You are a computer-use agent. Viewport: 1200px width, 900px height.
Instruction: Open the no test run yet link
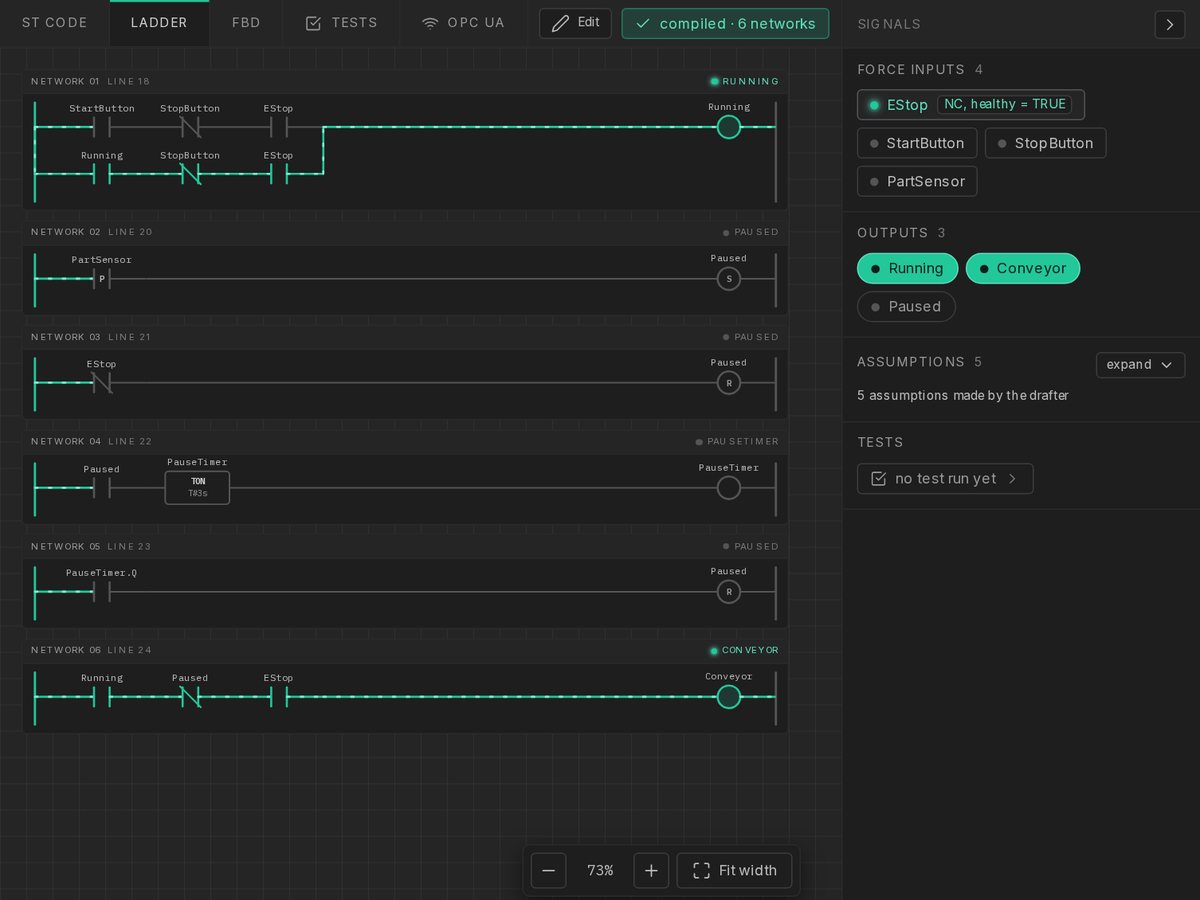click(x=945, y=478)
